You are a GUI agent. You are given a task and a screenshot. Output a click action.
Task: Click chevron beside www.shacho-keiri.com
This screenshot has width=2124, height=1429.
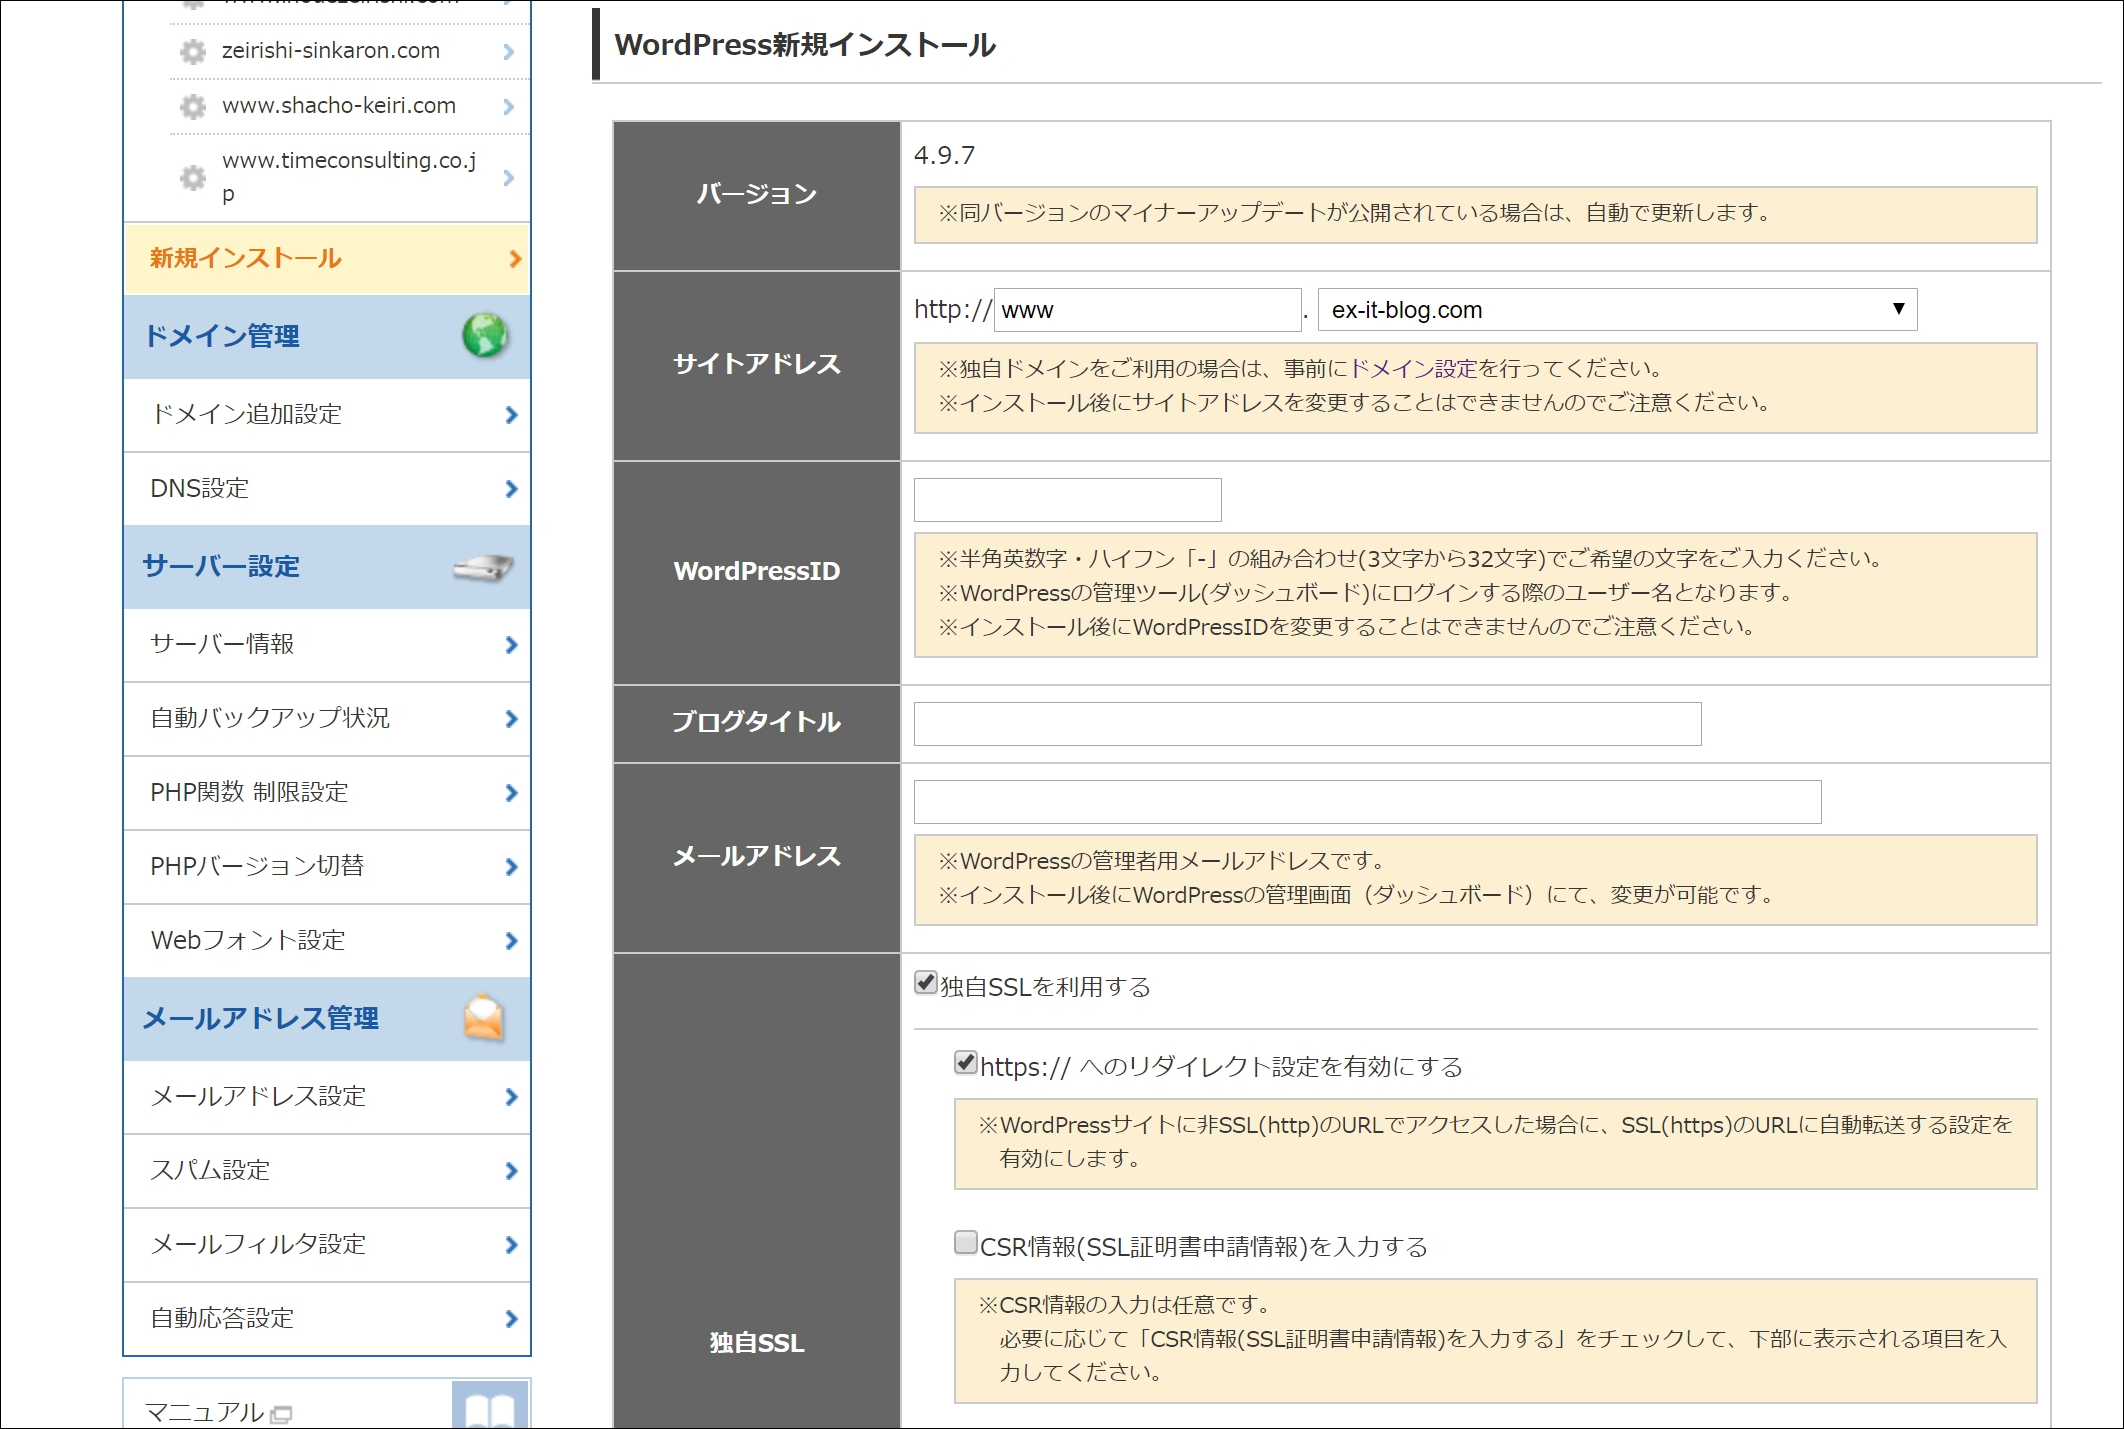[x=508, y=106]
